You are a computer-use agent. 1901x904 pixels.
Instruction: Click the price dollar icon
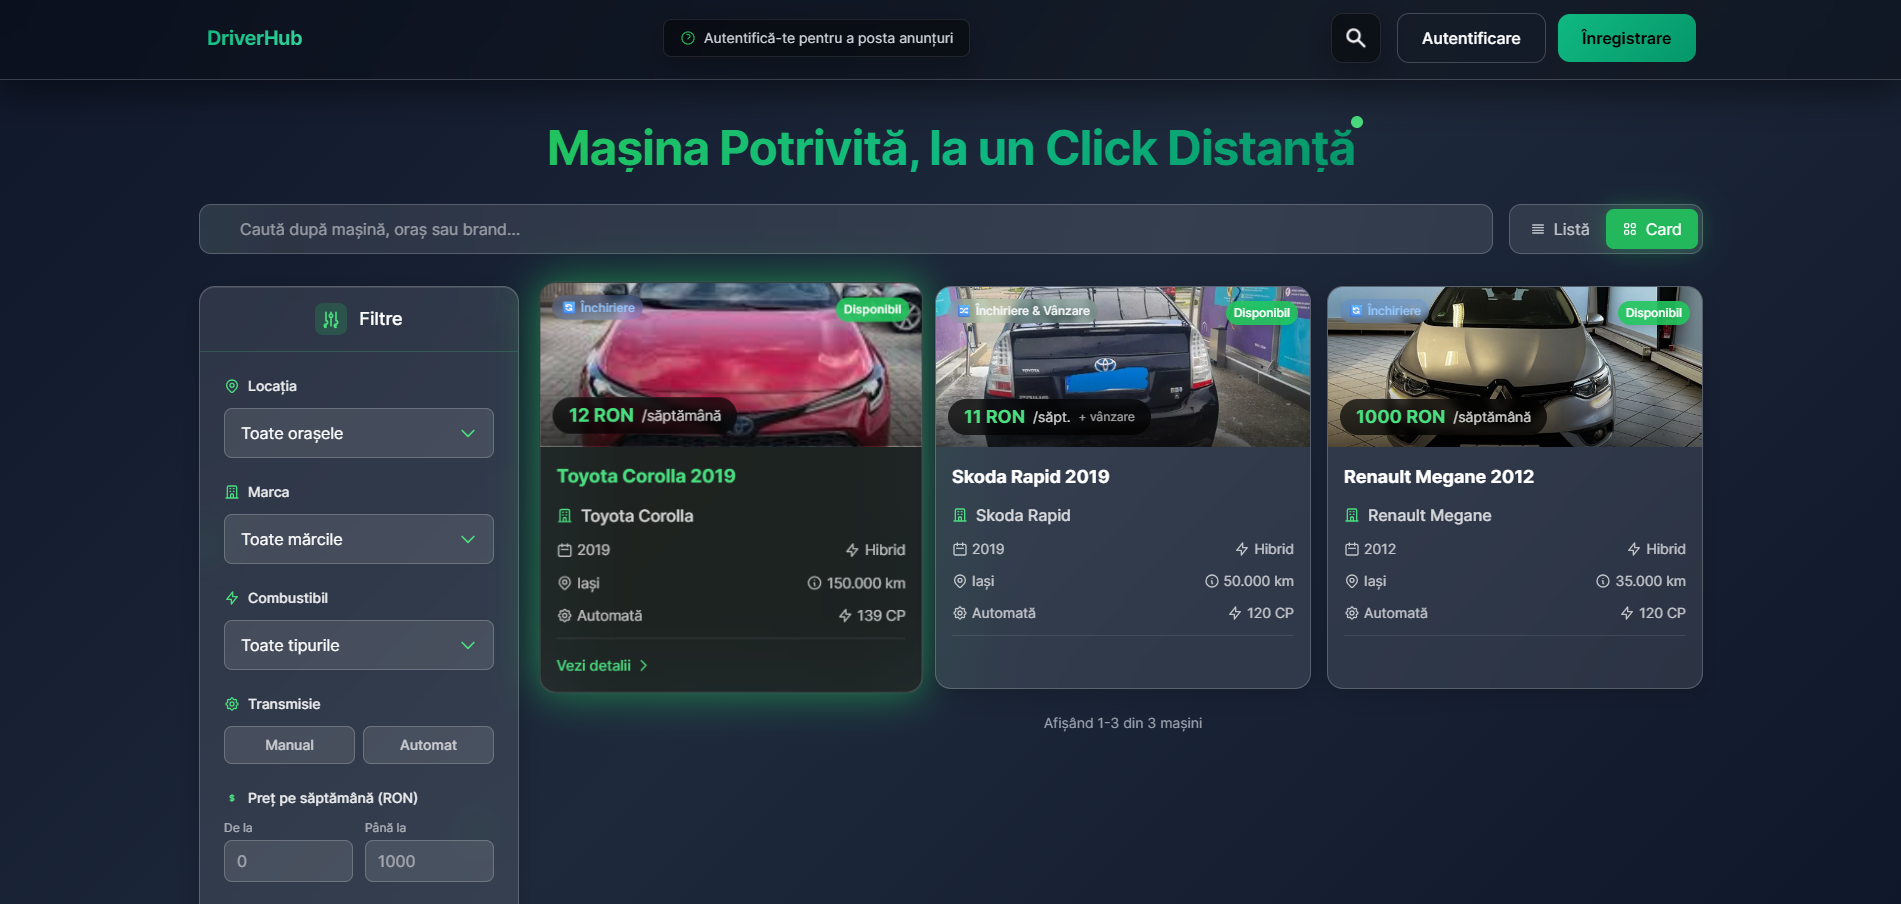tap(232, 798)
